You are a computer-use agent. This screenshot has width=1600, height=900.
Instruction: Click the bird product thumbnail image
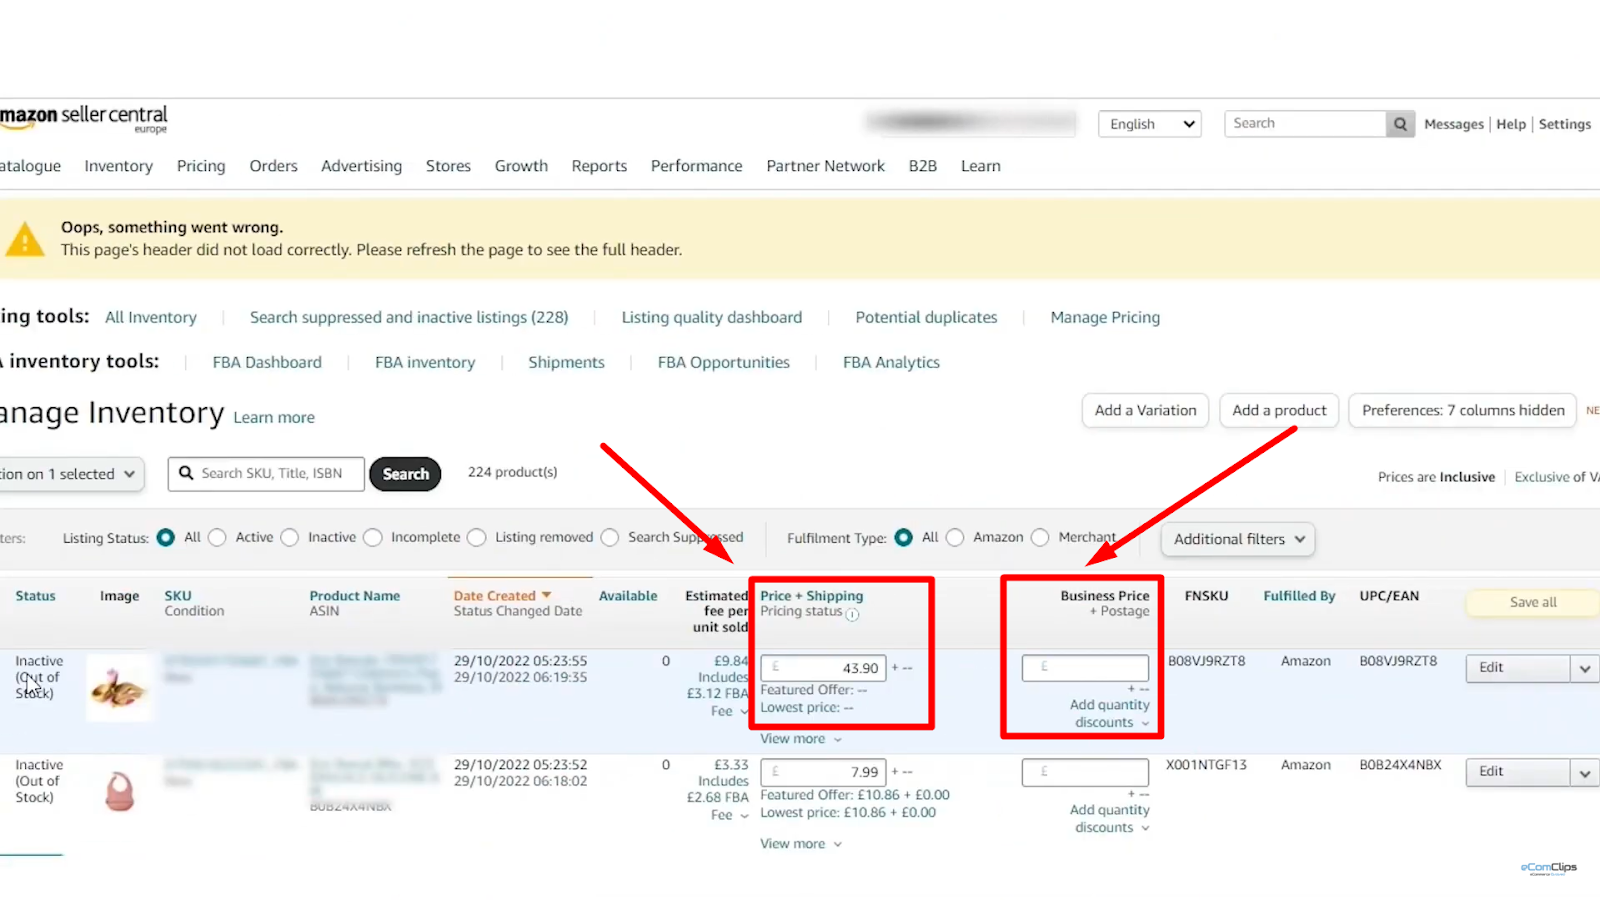[119, 688]
